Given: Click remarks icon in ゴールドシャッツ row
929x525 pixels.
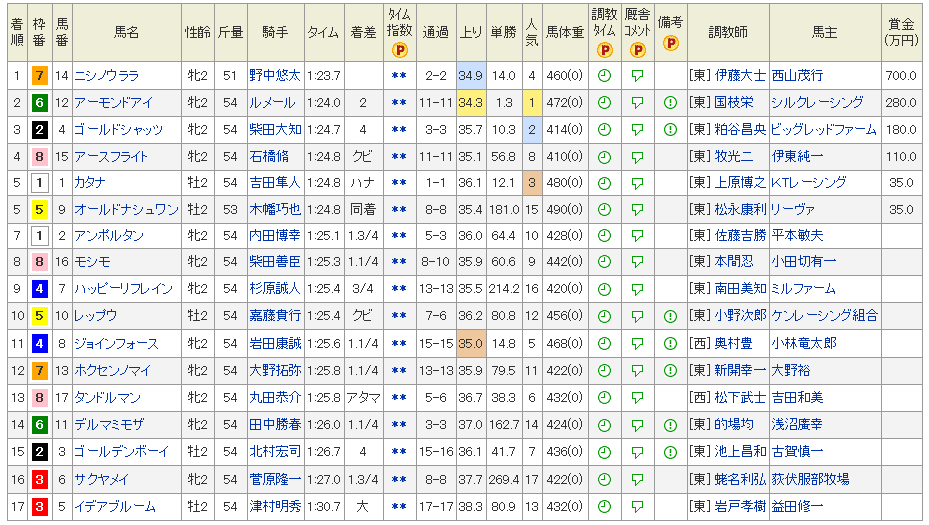Looking at the screenshot, I should coord(670,130).
